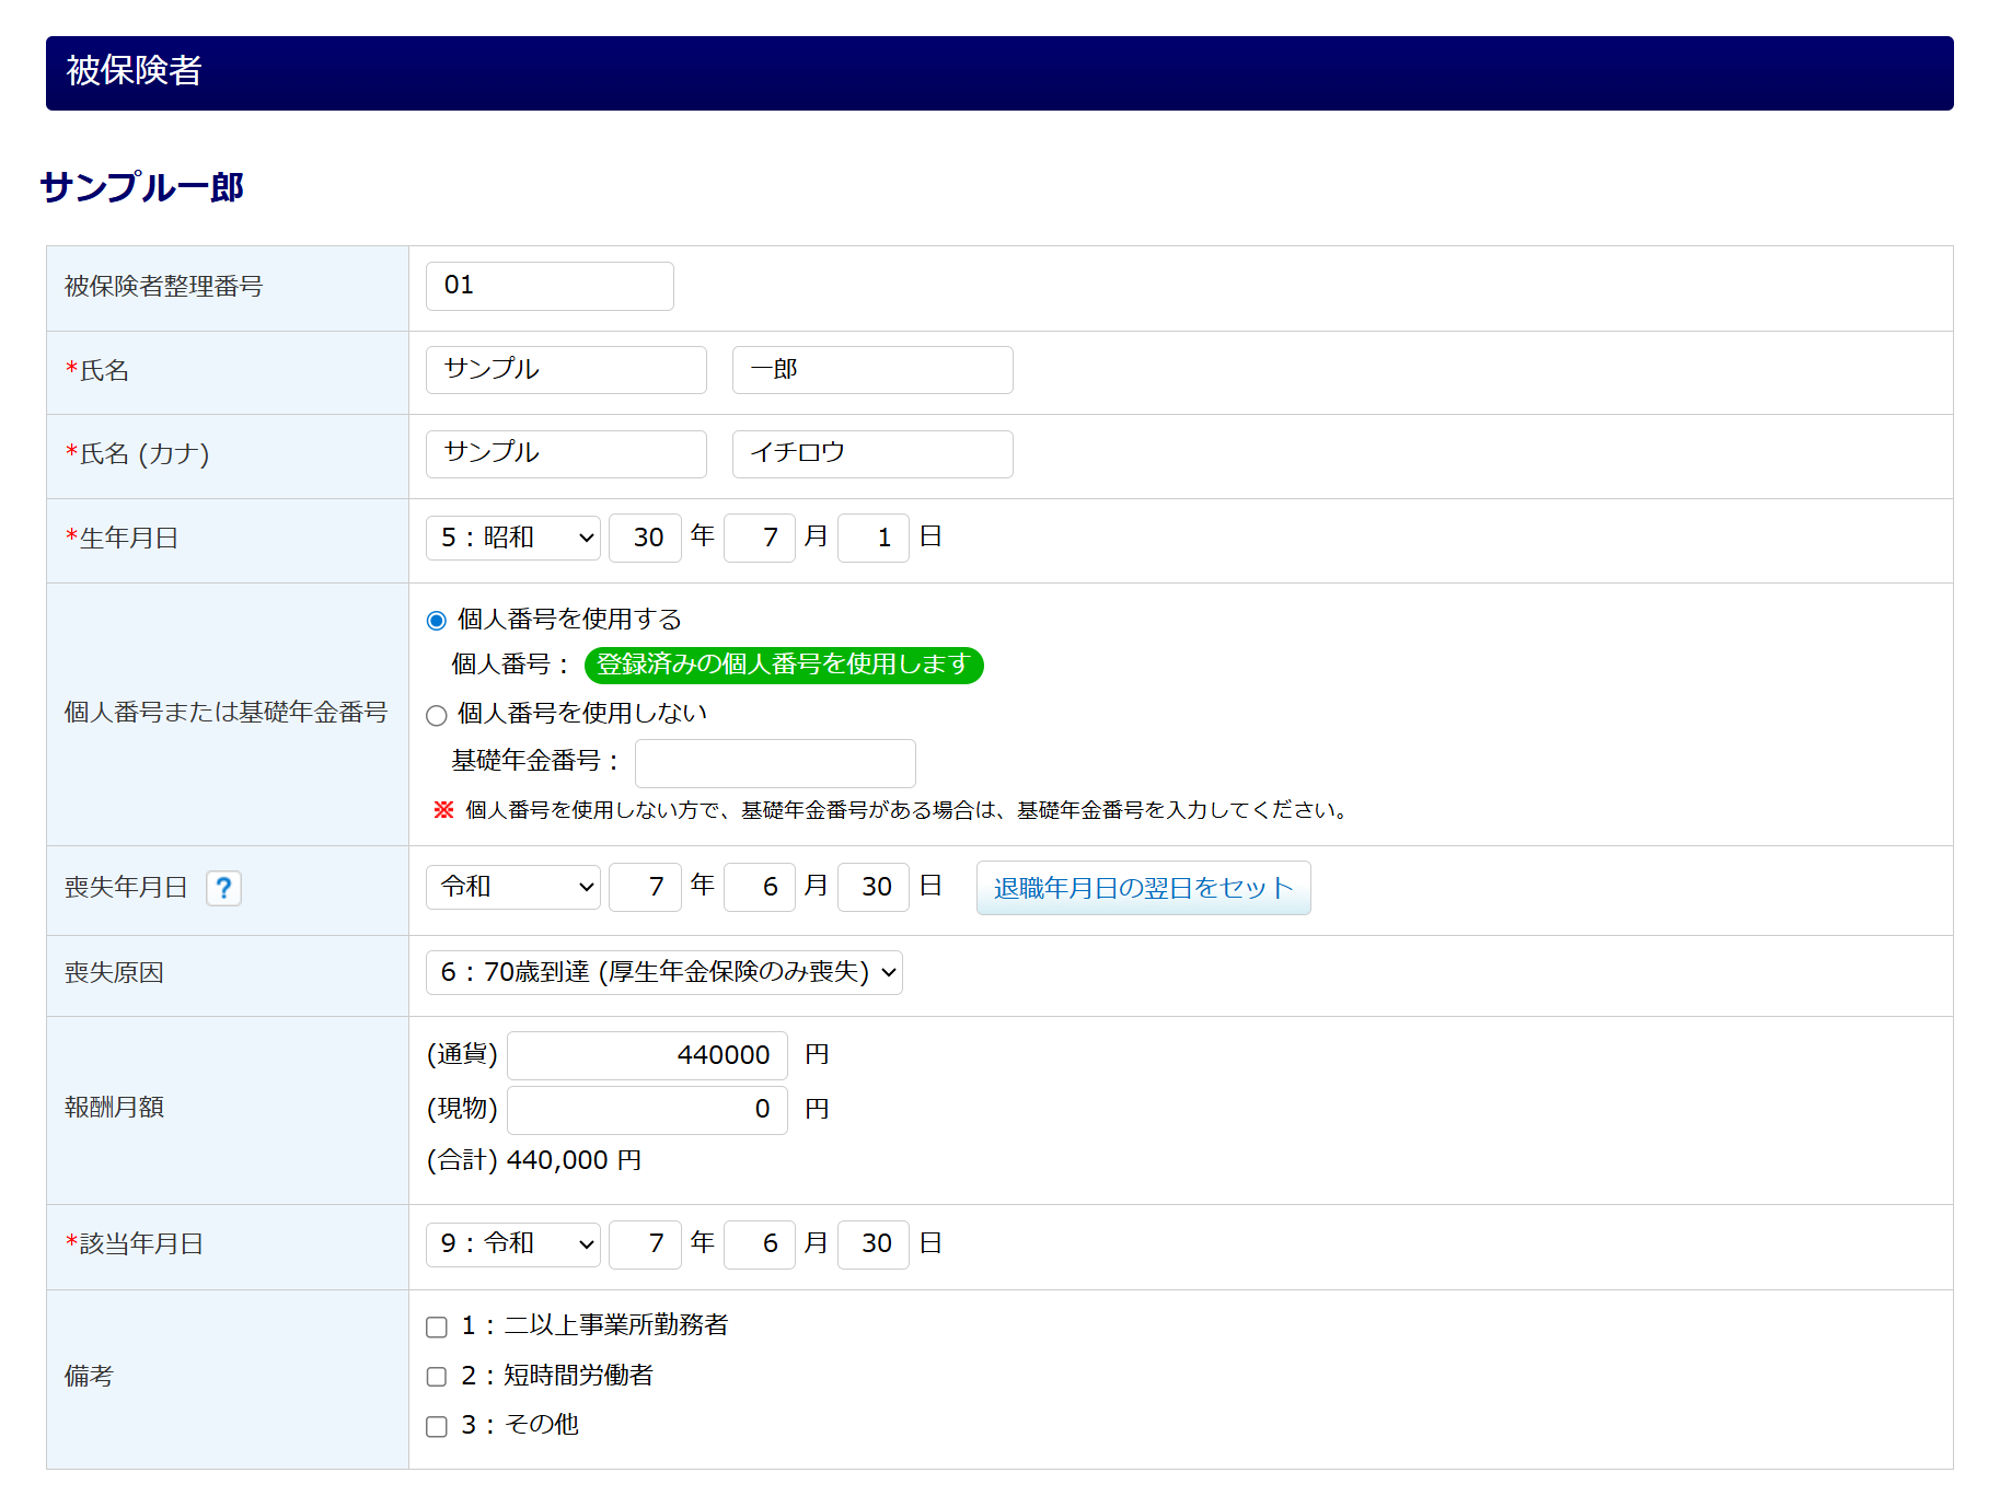The height and width of the screenshot is (1496, 2000).
Task: Click the (合計) 440,000 円 total text
Action: [x=534, y=1160]
